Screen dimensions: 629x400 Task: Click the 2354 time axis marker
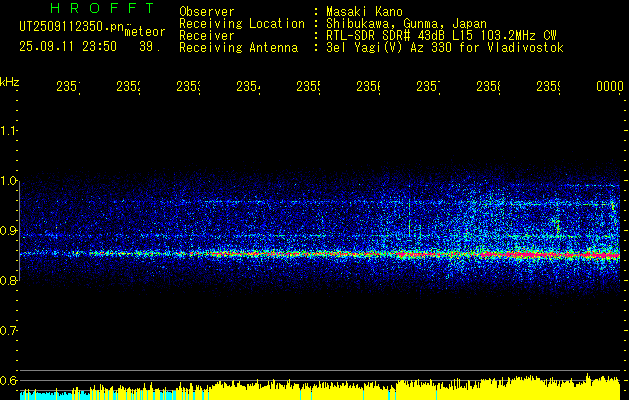[248, 86]
